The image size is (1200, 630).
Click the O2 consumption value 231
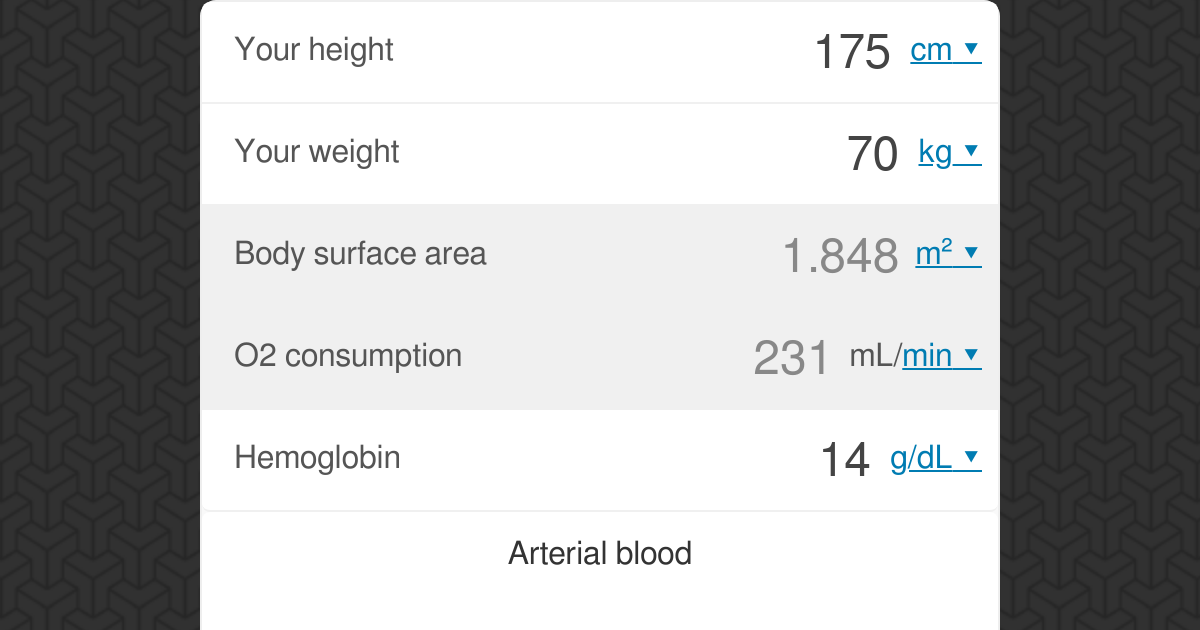point(791,355)
